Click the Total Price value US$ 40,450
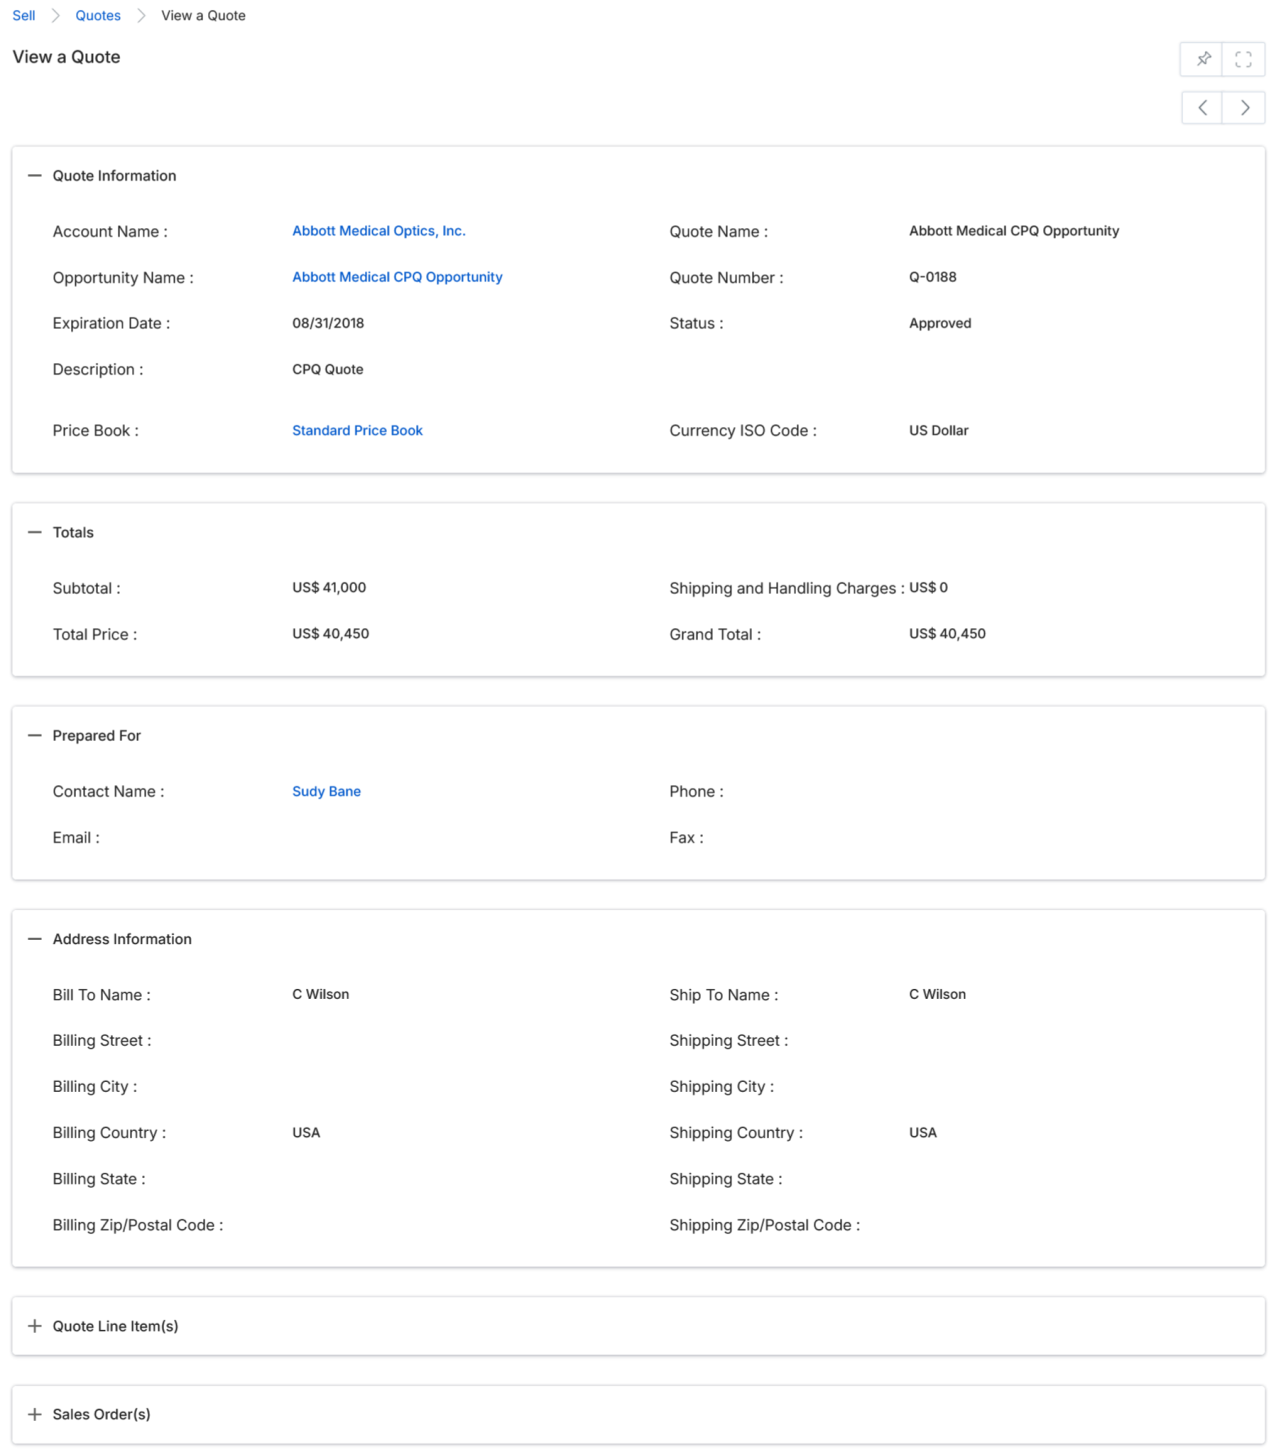 pyautogui.click(x=331, y=634)
